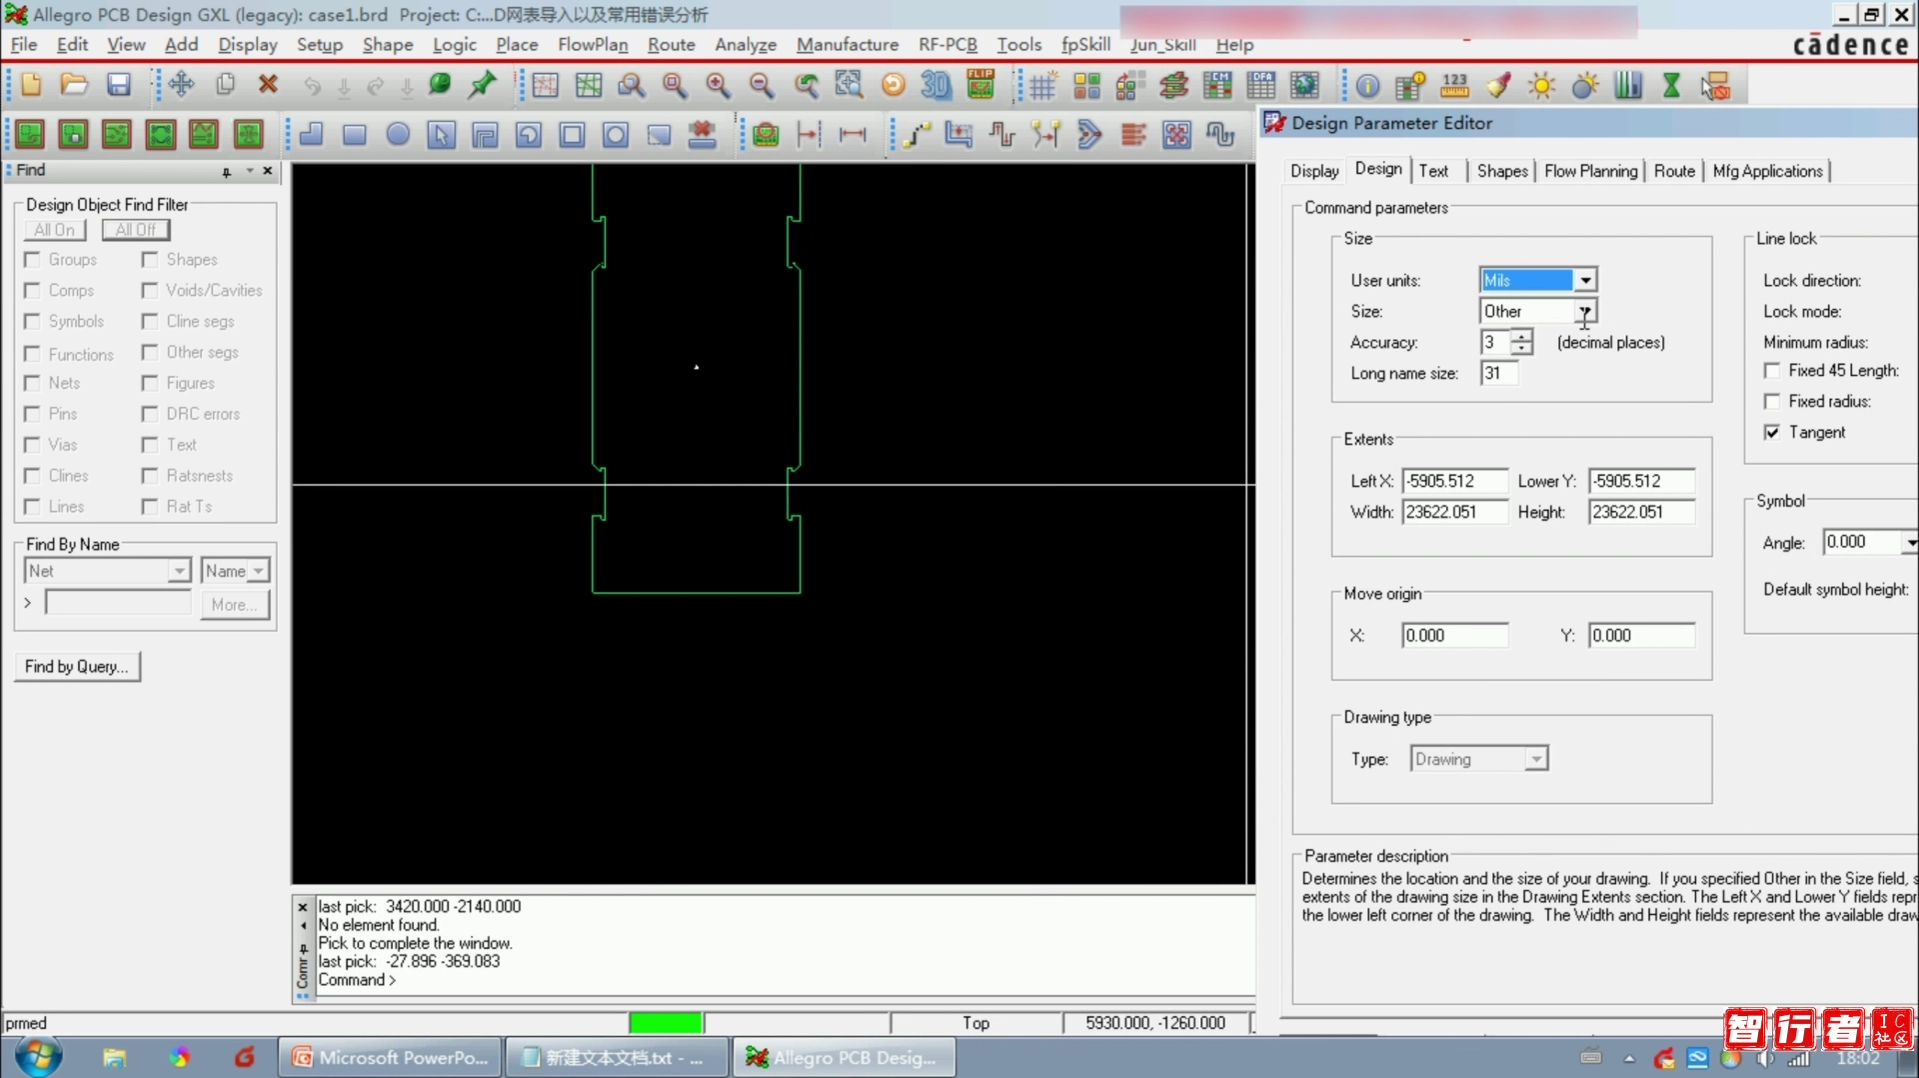Open the Size dropdown showing Other

point(1585,312)
